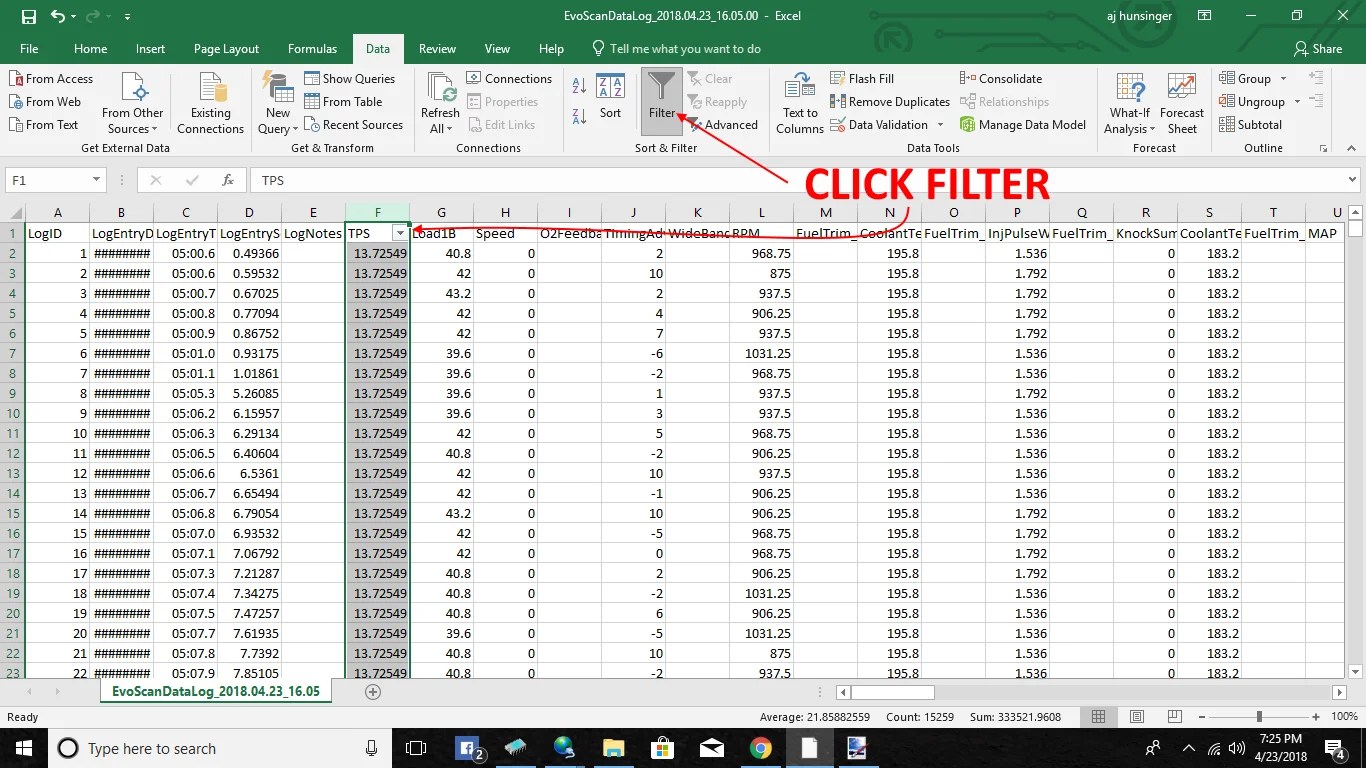The width and height of the screenshot is (1366, 768).
Task: Click the zoom slider handle
Action: point(1258,717)
